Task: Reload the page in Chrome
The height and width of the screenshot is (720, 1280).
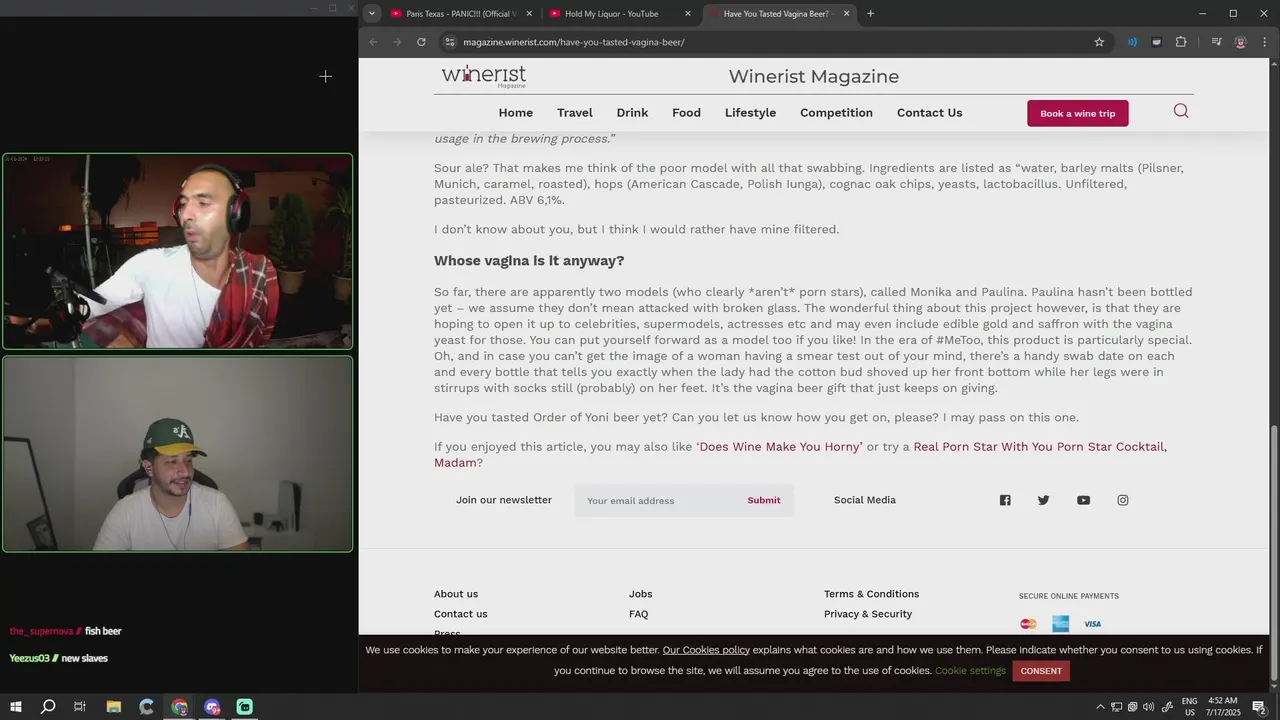Action: pyautogui.click(x=421, y=42)
